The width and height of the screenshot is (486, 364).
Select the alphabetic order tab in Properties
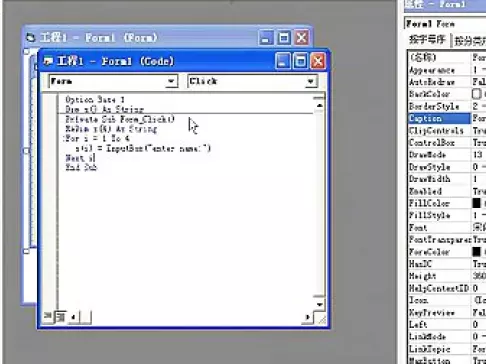pos(428,39)
